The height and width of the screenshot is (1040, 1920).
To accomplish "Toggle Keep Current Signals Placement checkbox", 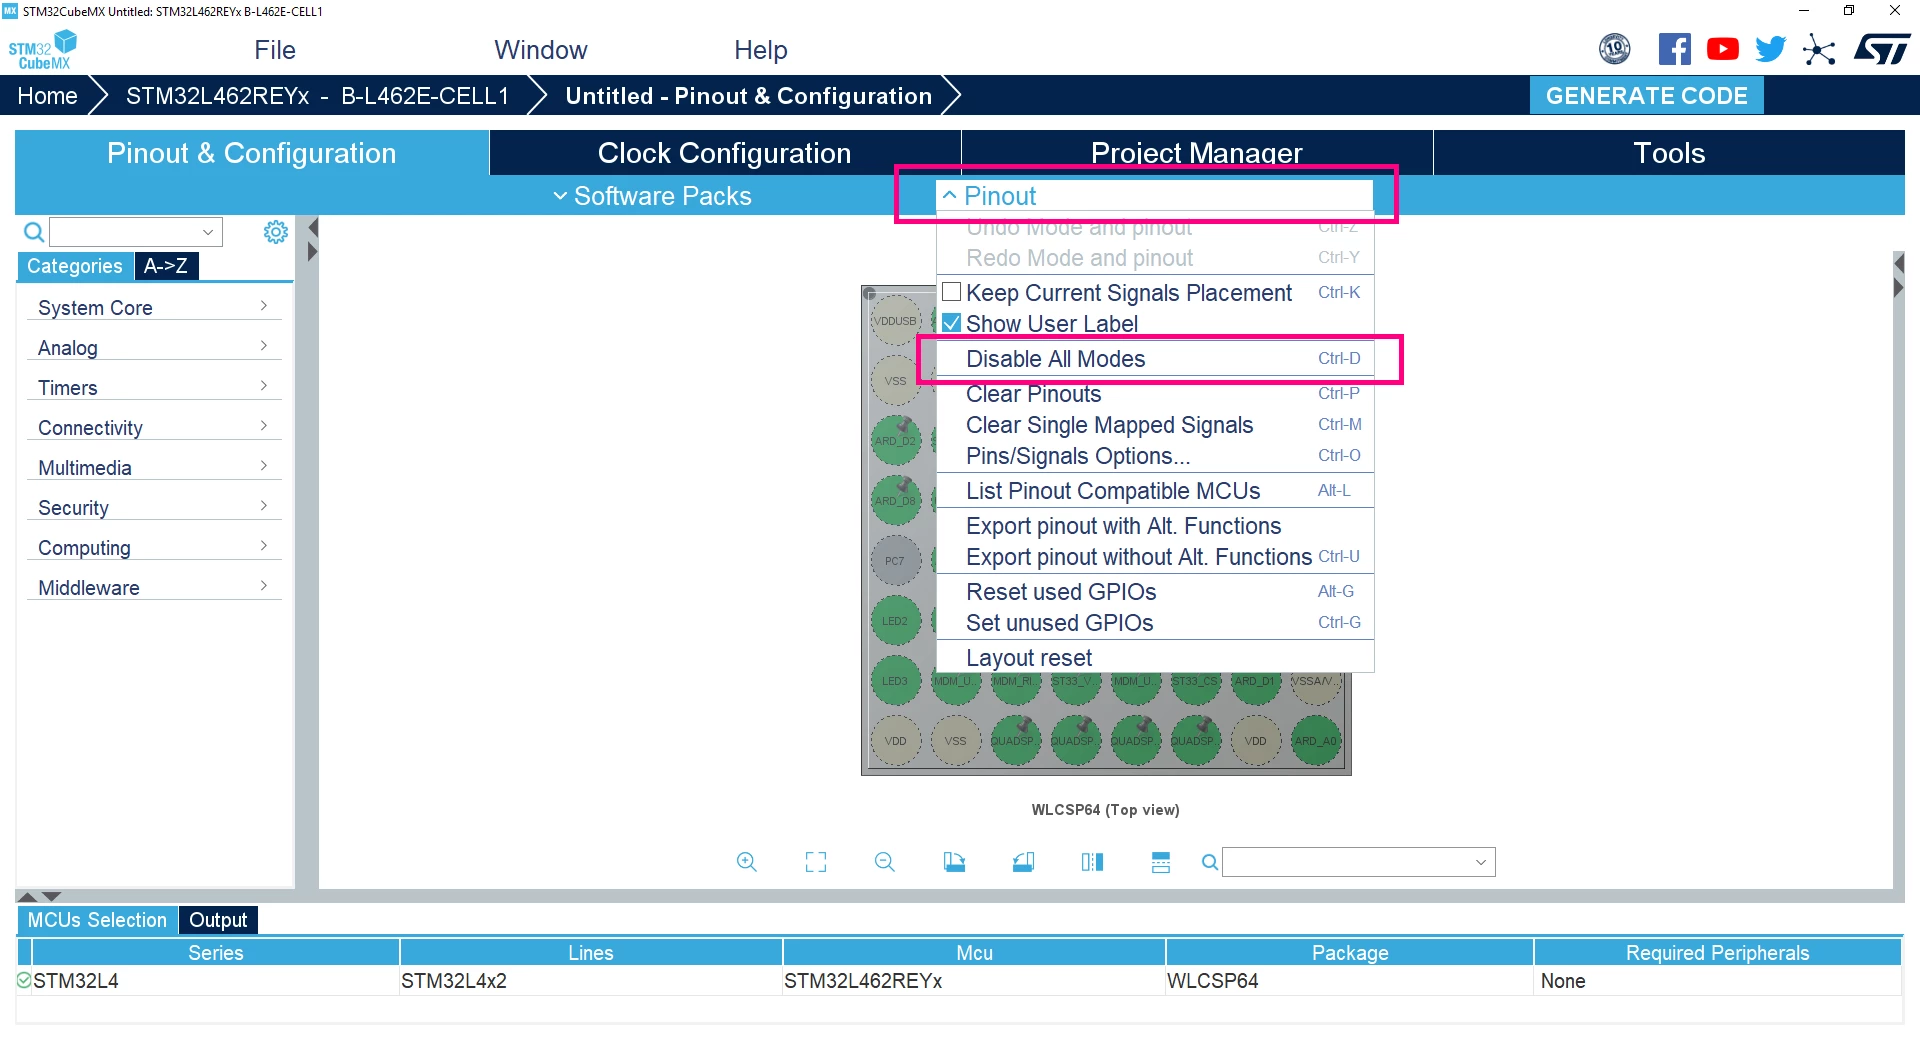I will pyautogui.click(x=951, y=292).
